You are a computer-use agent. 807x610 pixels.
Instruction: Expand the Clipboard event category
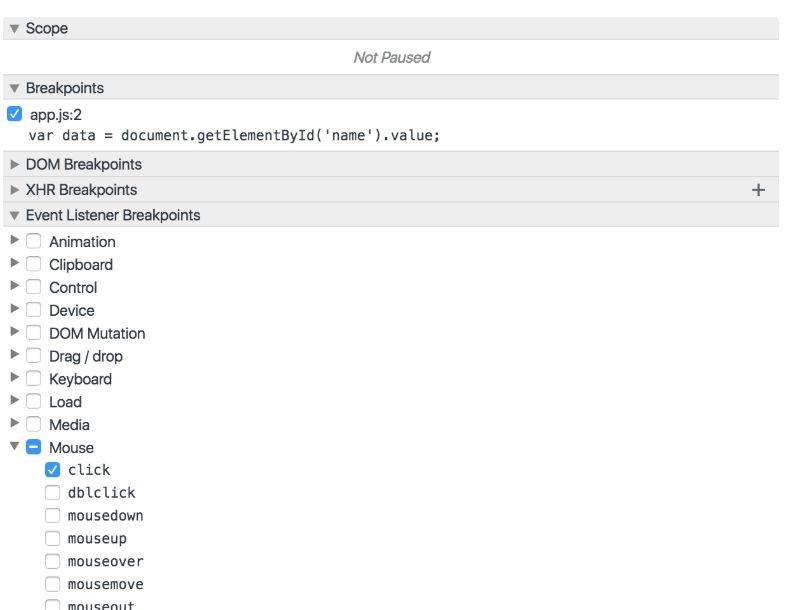14,264
